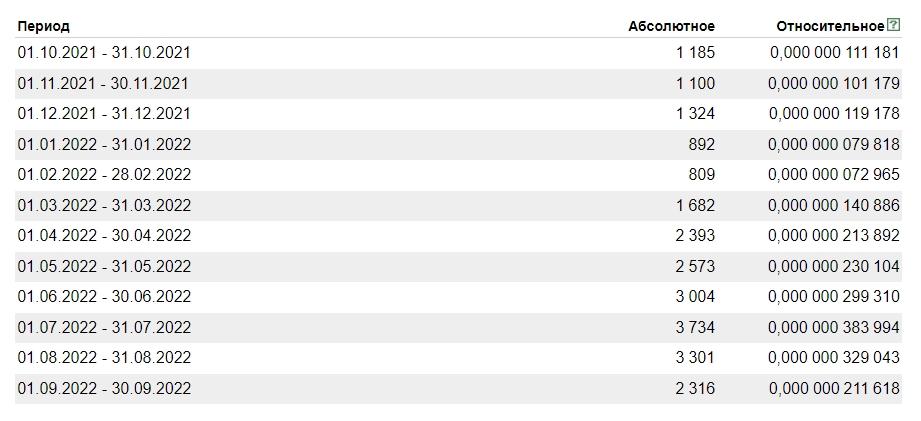Click the relative value 0,000 000 211 618
This screenshot has height=421, width=921.
[834, 389]
